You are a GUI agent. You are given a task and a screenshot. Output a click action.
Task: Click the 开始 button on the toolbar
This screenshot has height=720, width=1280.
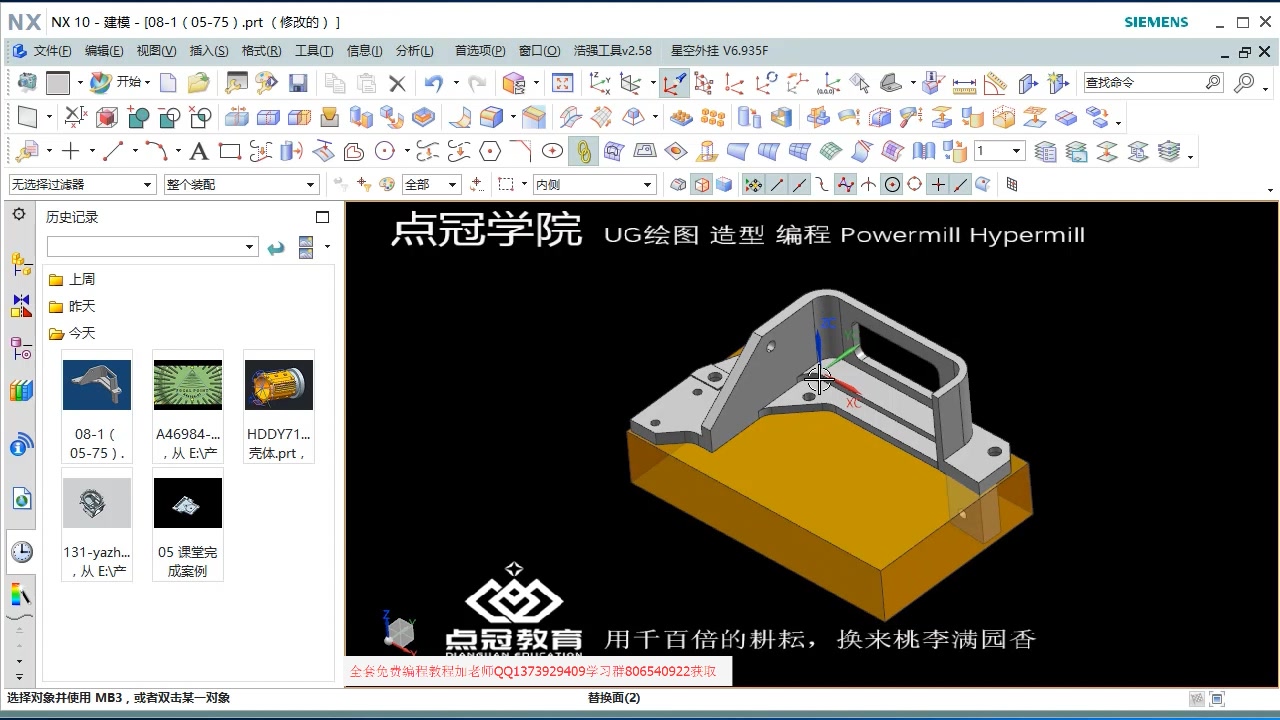click(x=128, y=83)
